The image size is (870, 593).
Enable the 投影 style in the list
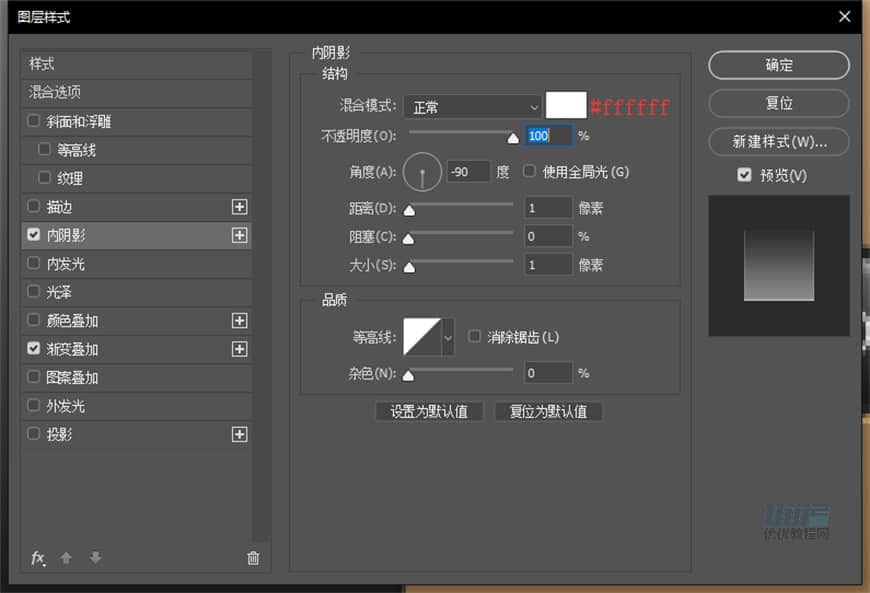pos(33,434)
